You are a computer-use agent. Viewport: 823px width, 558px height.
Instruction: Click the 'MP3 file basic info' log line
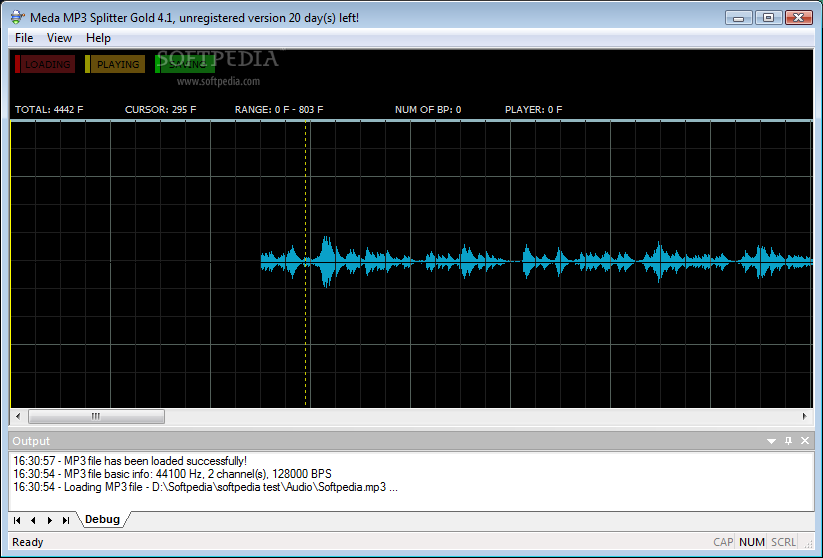coord(172,474)
